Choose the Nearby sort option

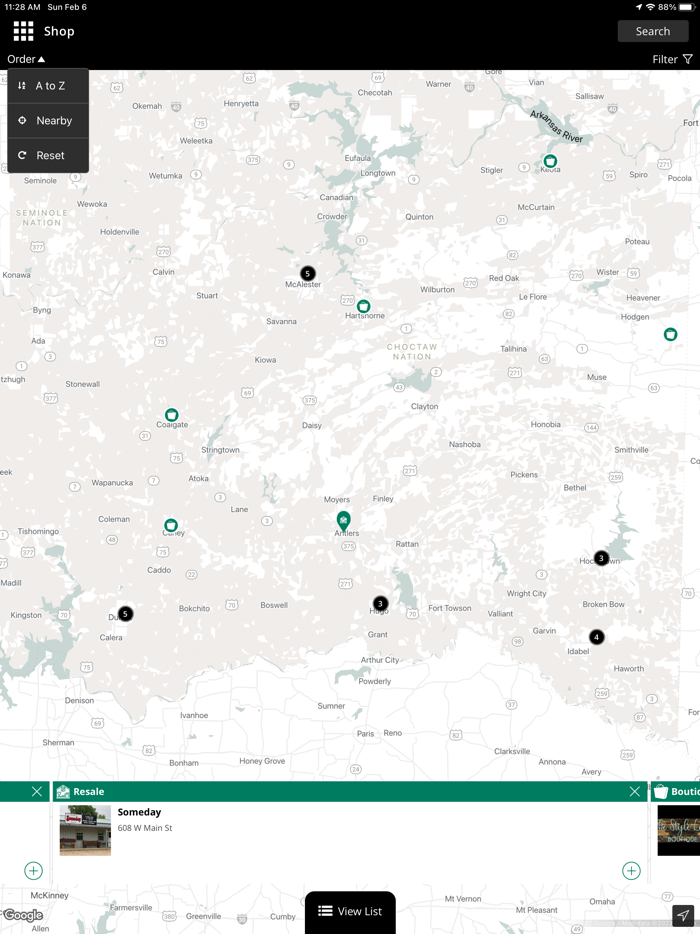click(x=48, y=120)
